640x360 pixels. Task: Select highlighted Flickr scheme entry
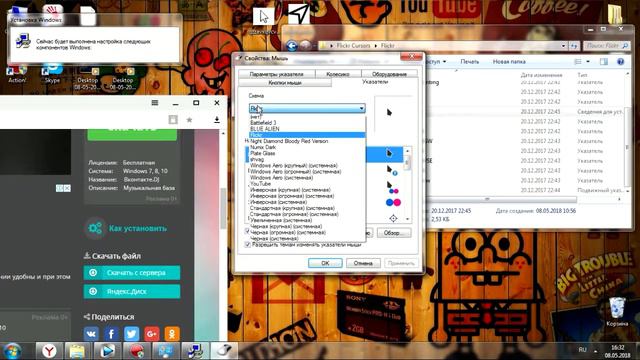tap(307, 135)
